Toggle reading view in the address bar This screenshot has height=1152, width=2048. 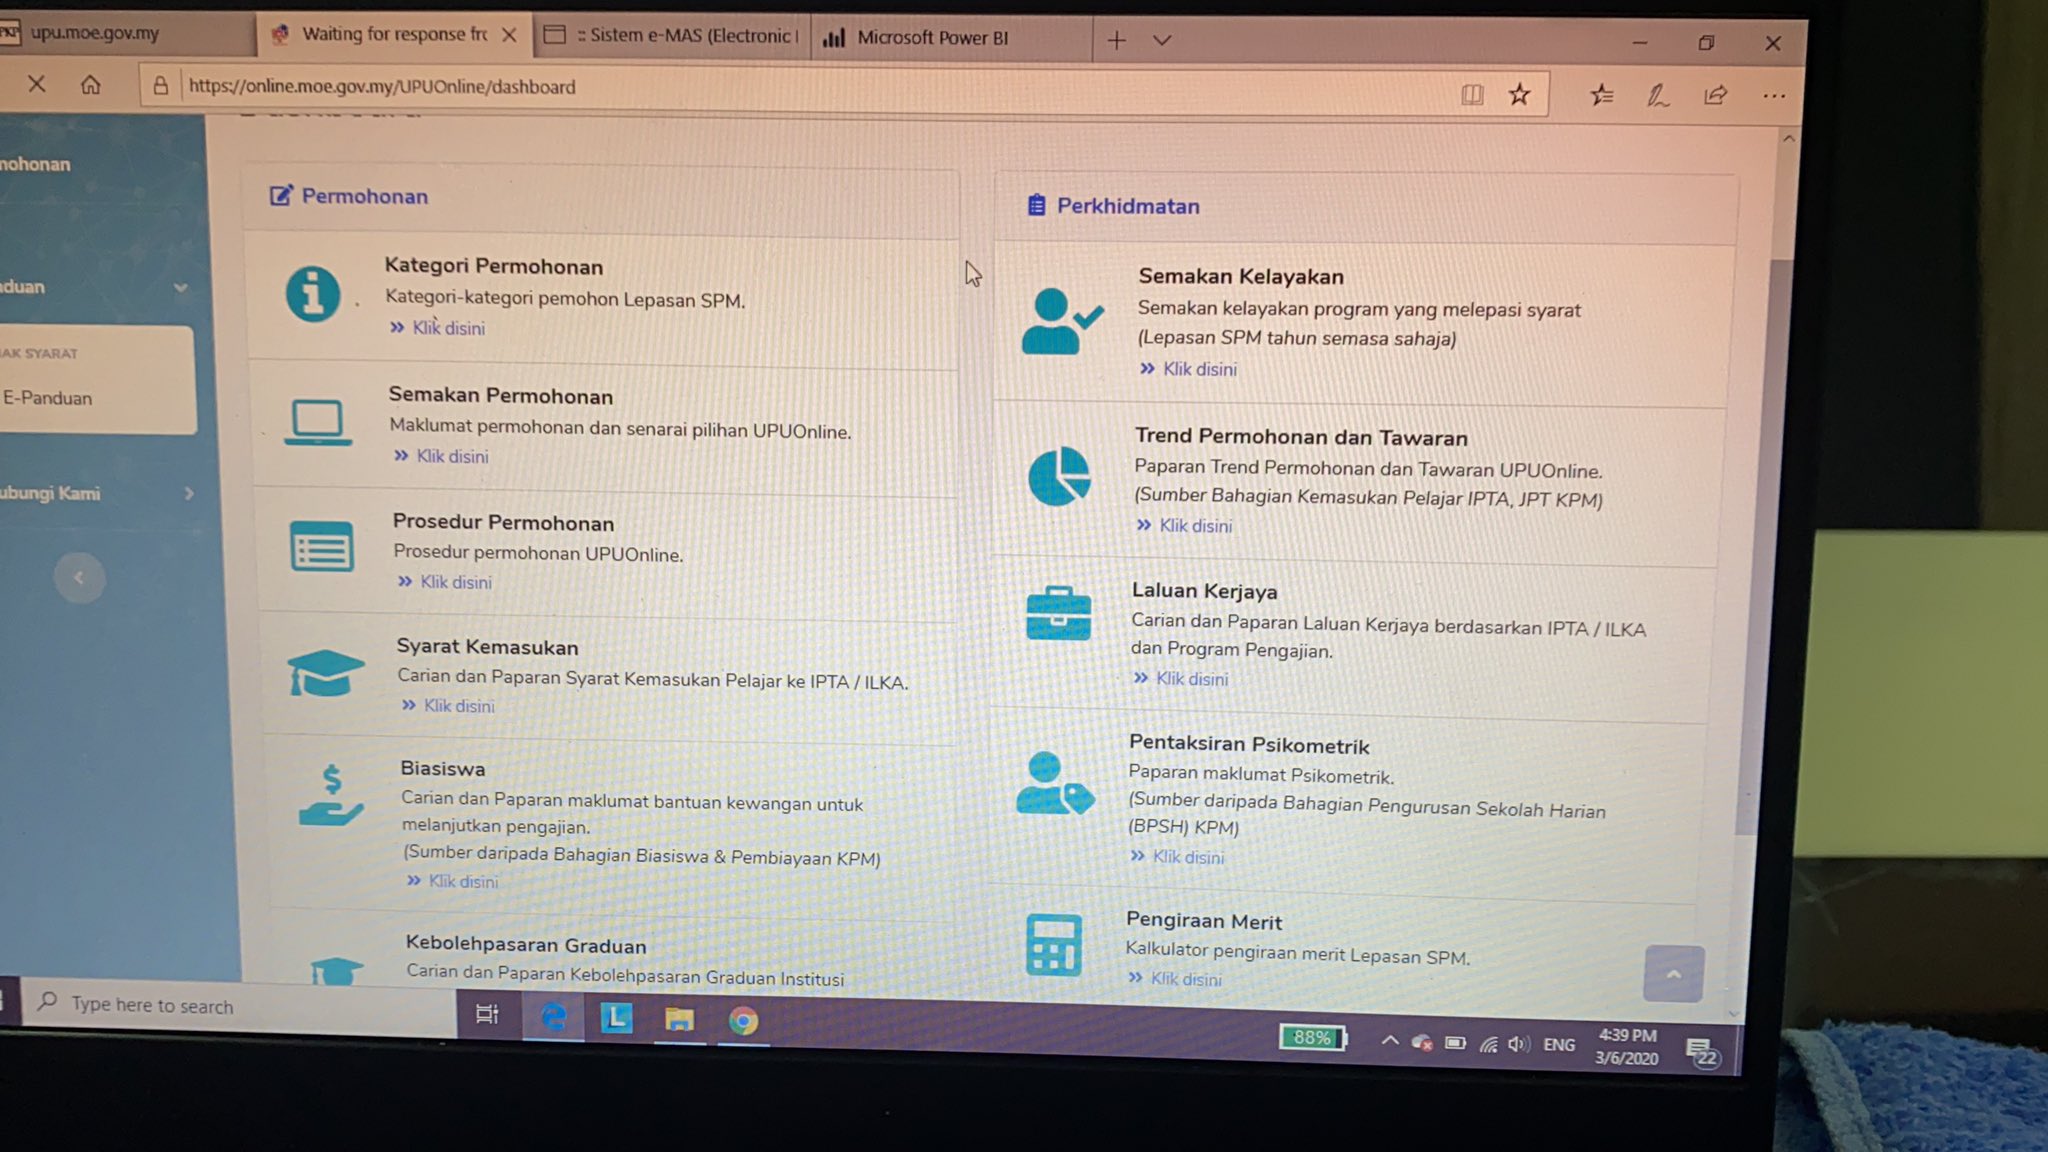[x=1472, y=93]
